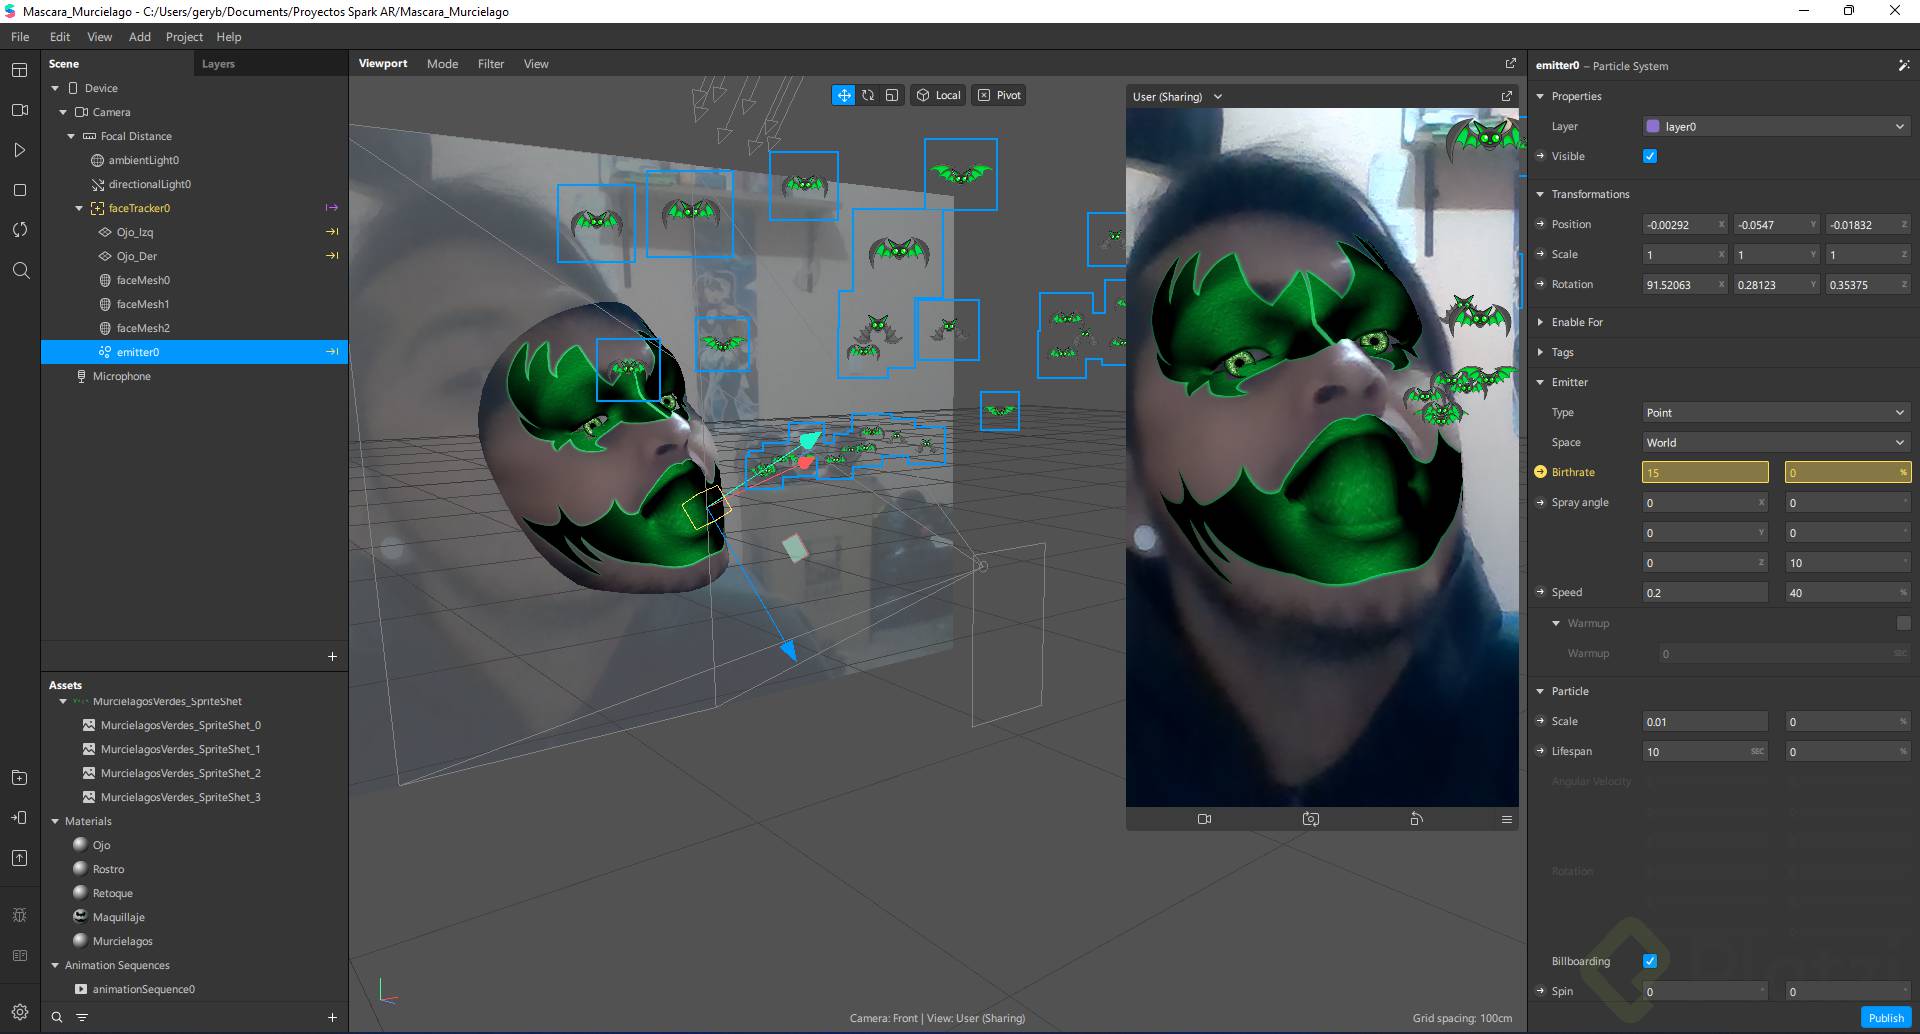Click the patch arrow on Ojo_Izq row
The image size is (1920, 1034).
coord(332,232)
